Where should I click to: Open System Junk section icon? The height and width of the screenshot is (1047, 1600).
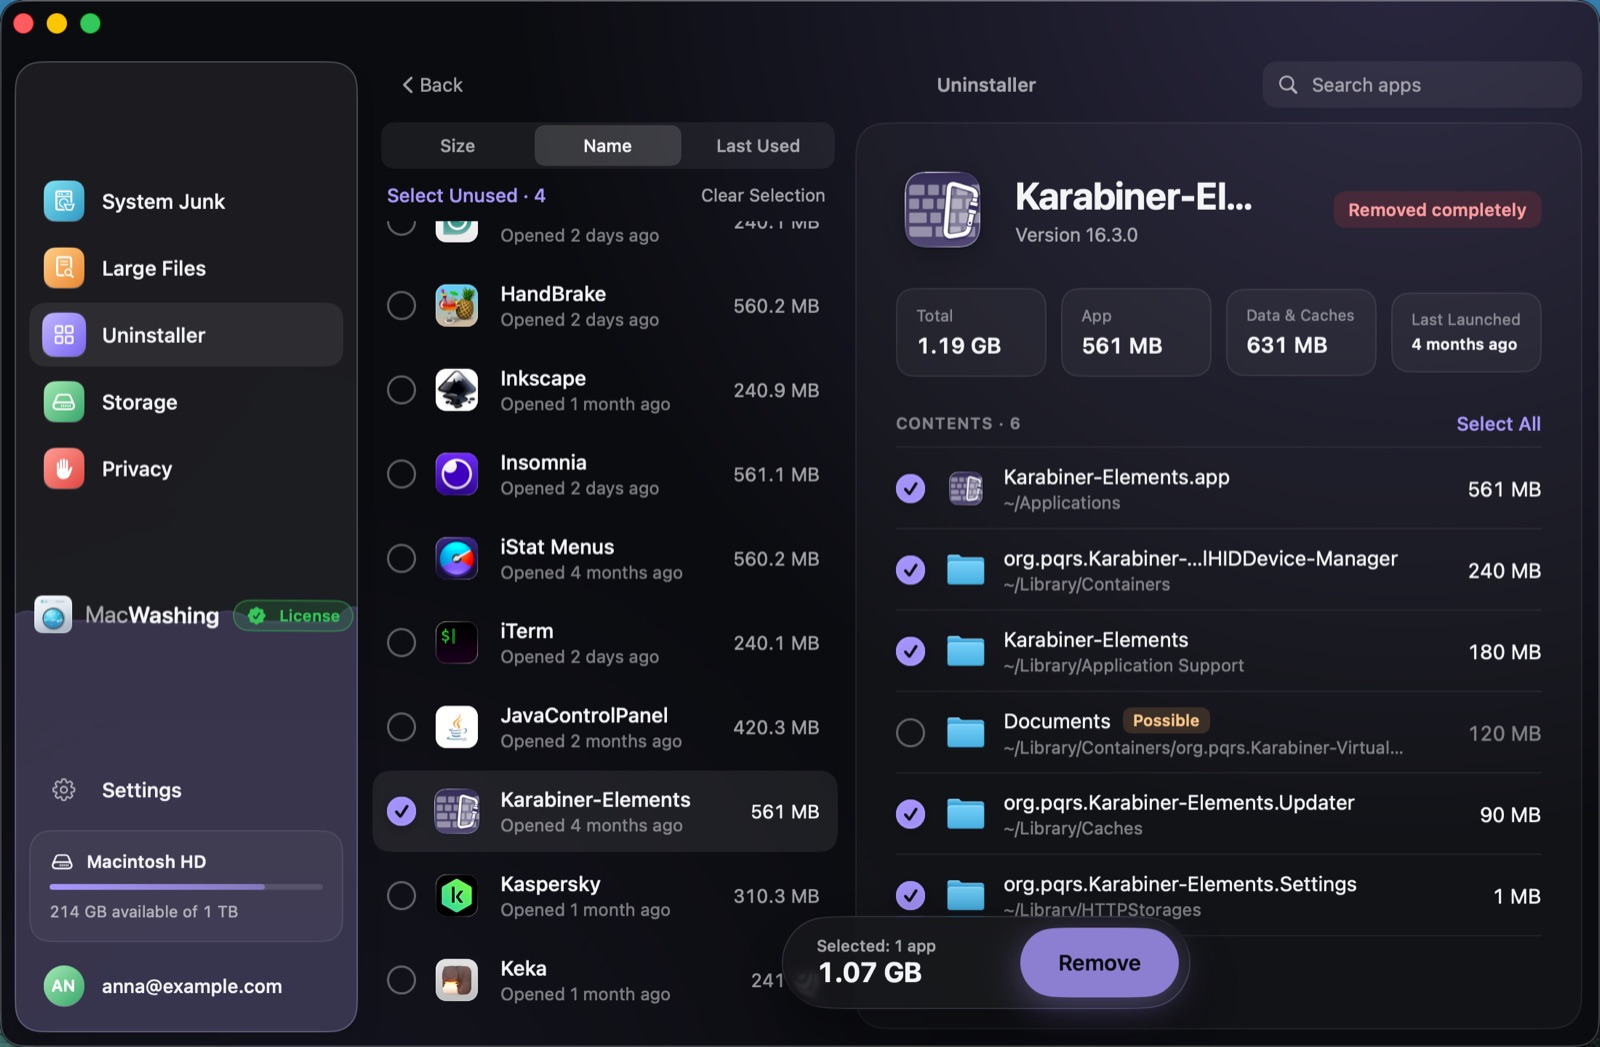(64, 201)
